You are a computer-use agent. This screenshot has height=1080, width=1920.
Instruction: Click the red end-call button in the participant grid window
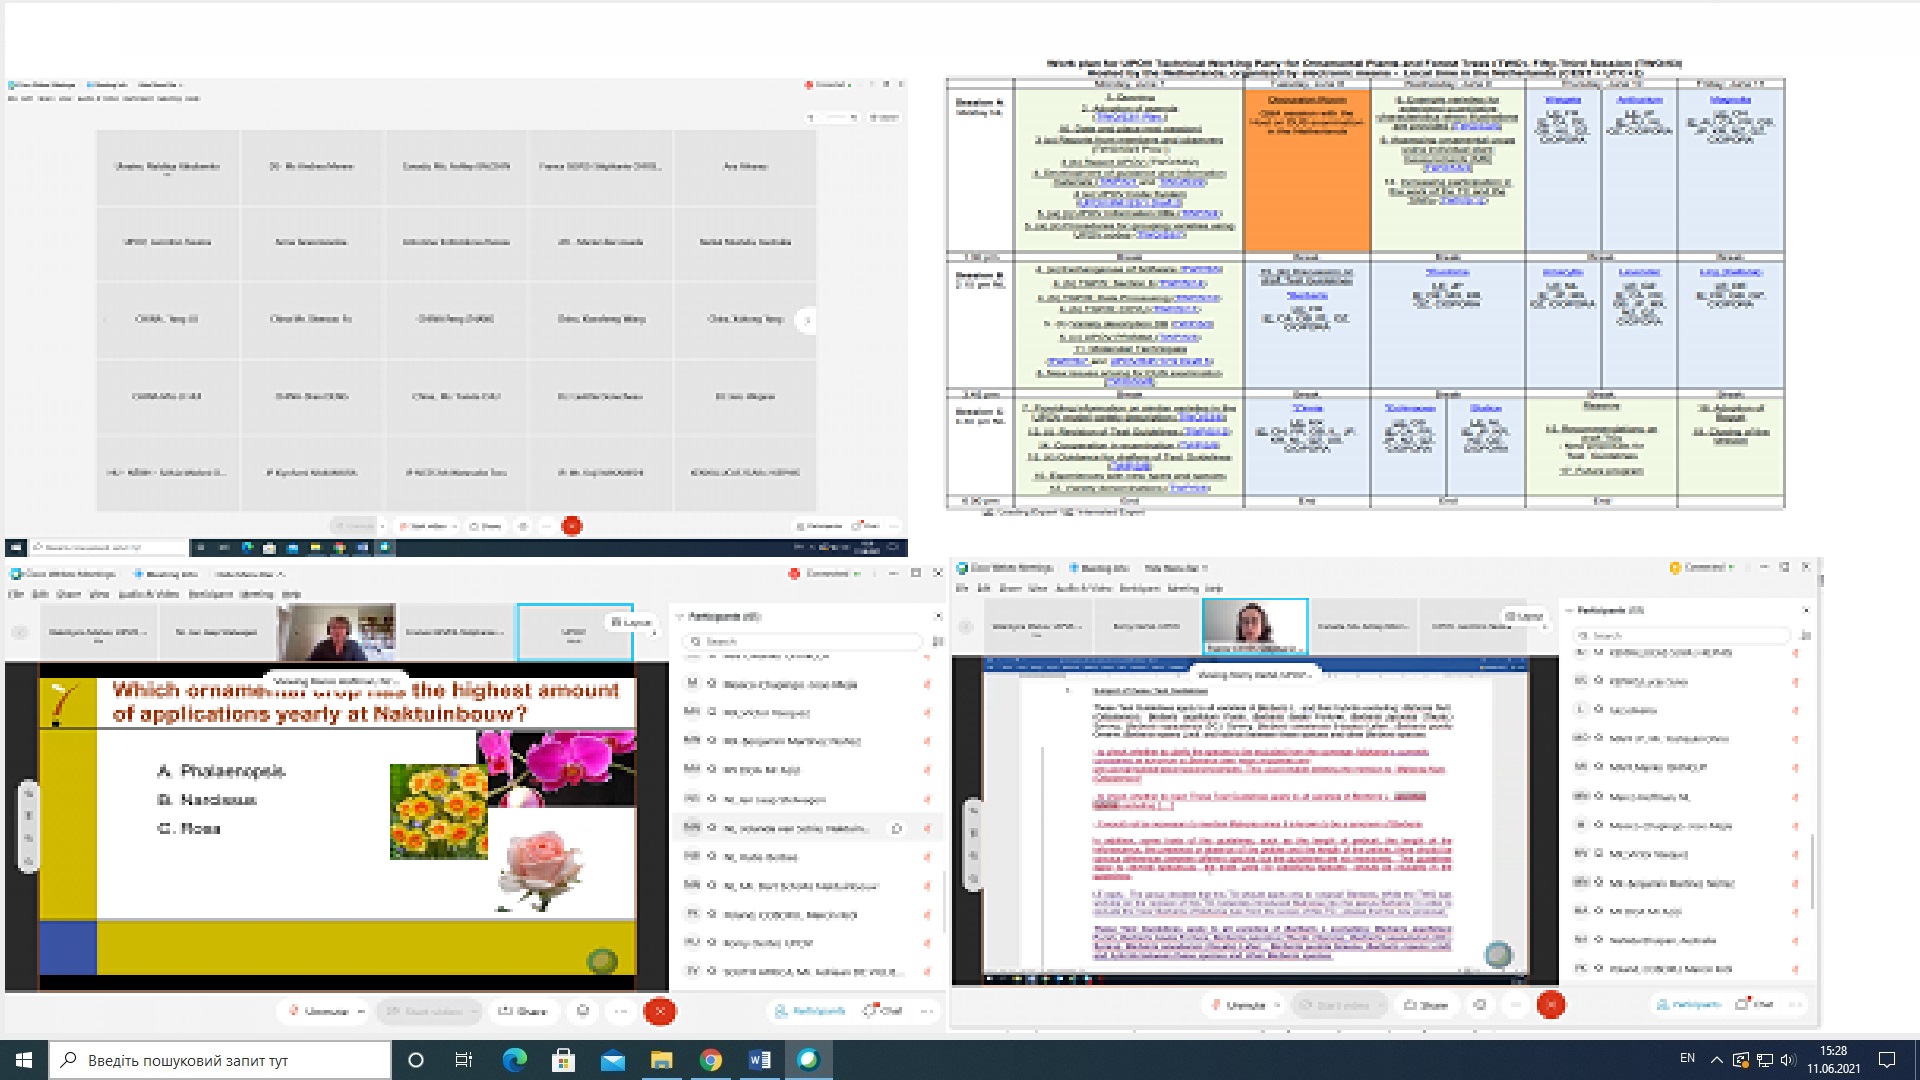[x=572, y=526]
